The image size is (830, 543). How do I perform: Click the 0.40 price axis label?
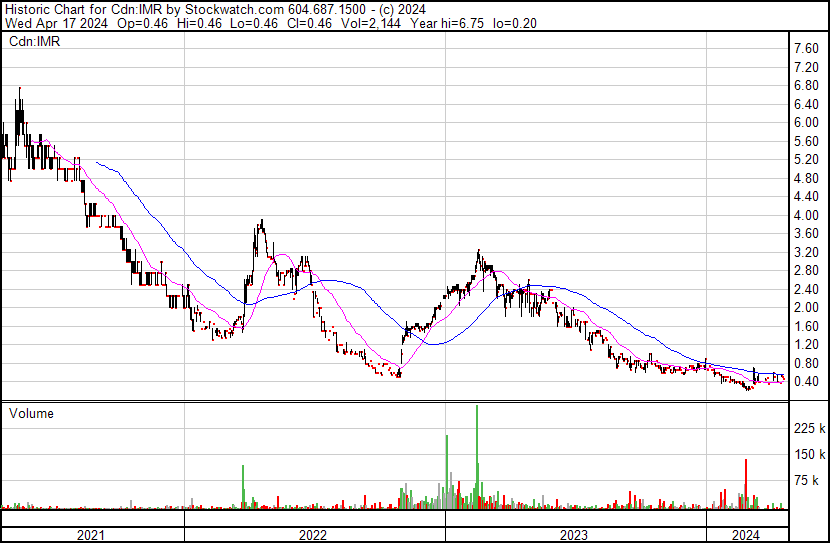pyautogui.click(x=806, y=382)
